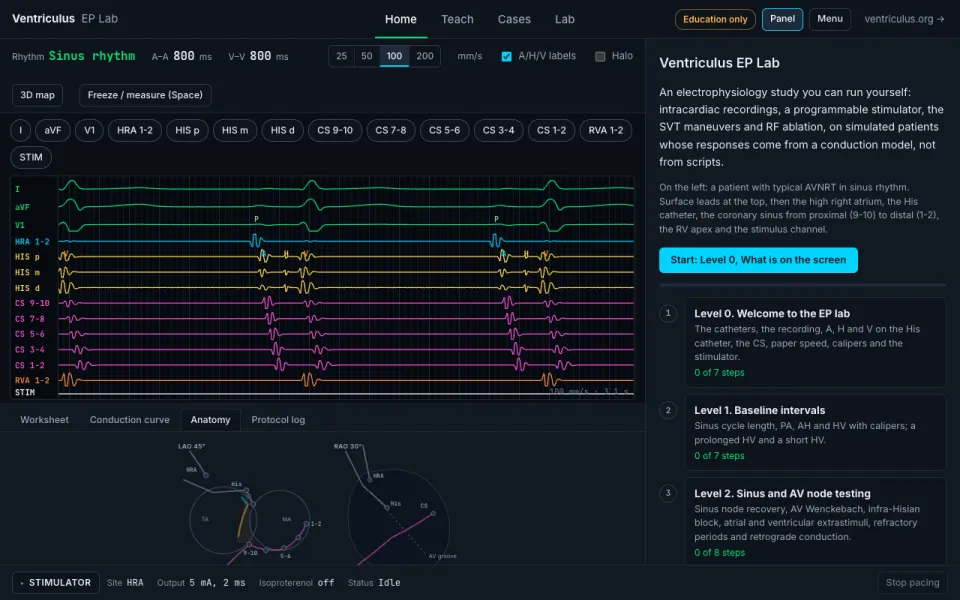Toggle the CS 1-2 channel chip

(x=552, y=130)
